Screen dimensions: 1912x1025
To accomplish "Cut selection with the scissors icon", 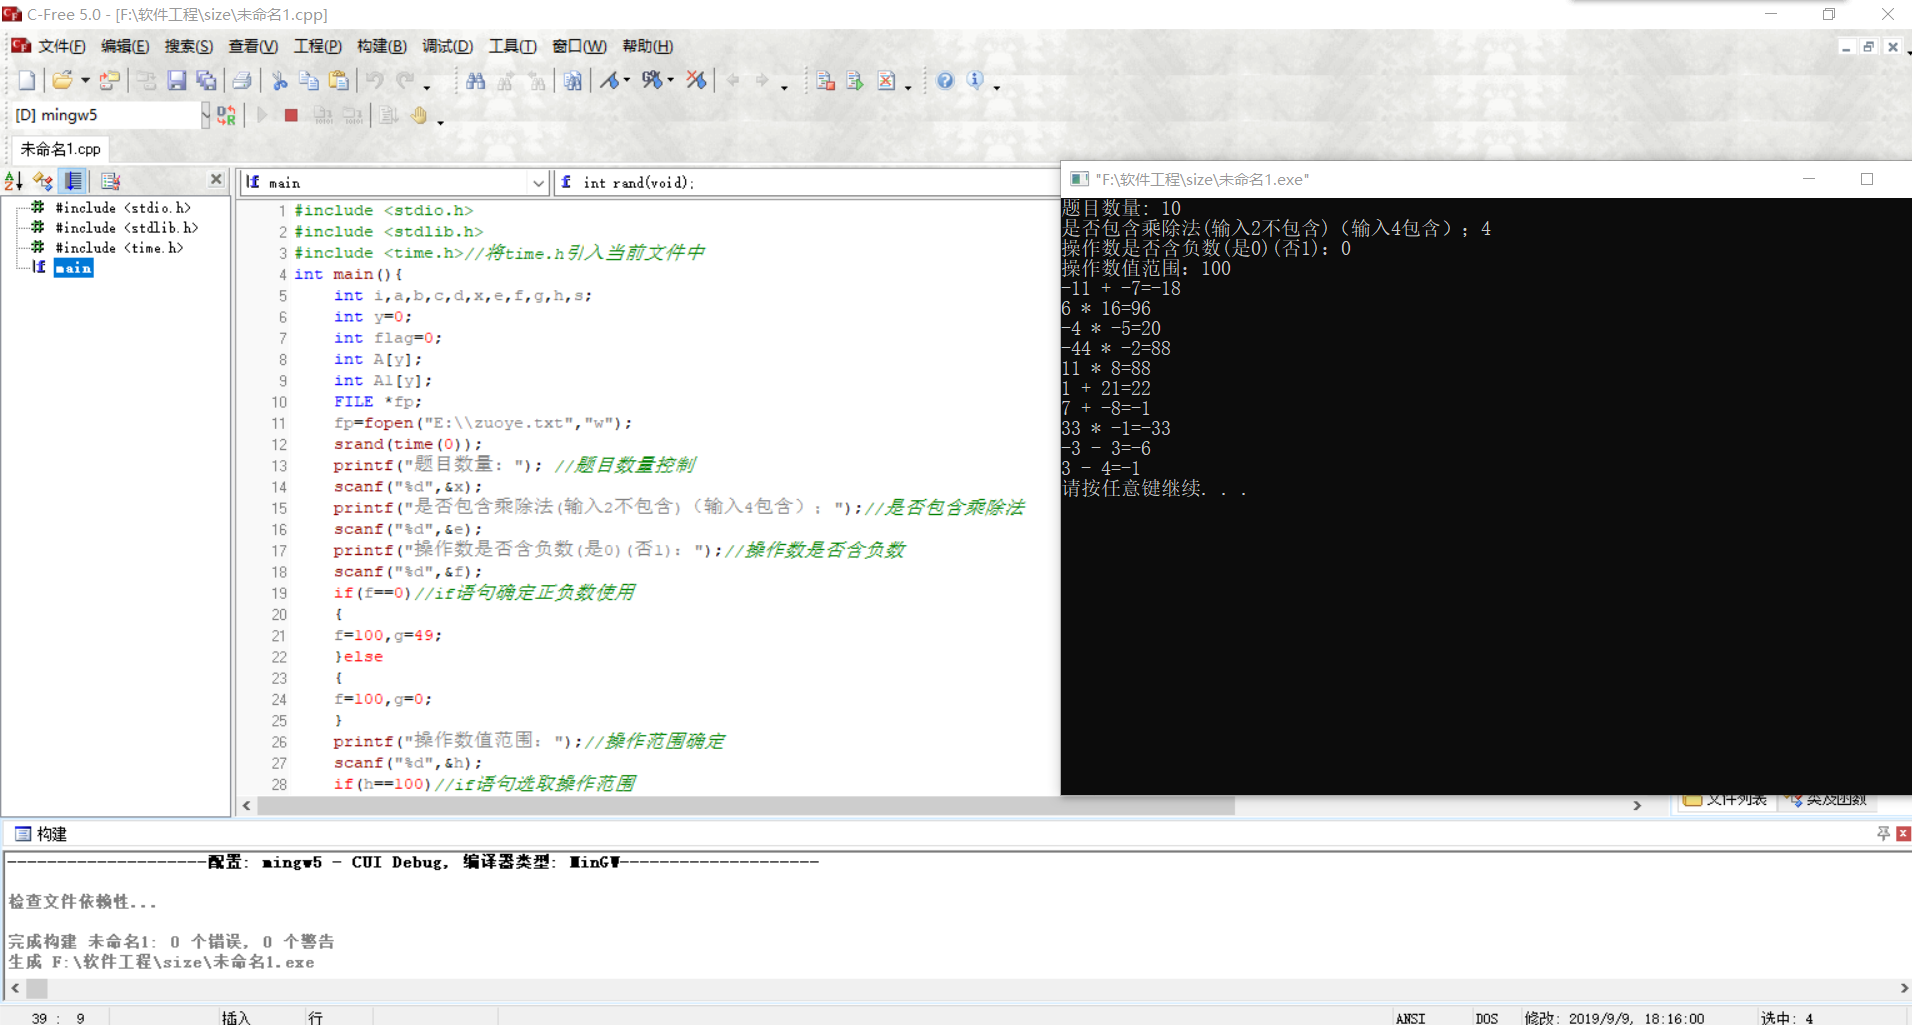I will pos(280,81).
